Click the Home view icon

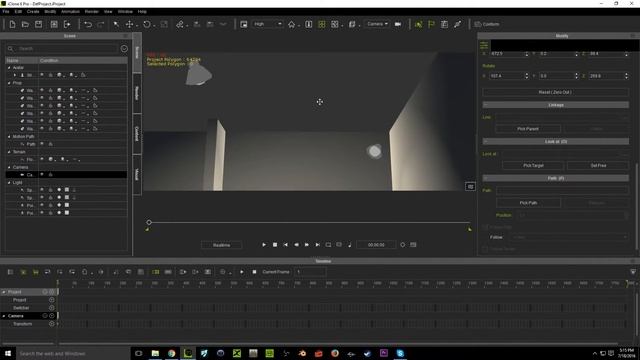[x=291, y=24]
